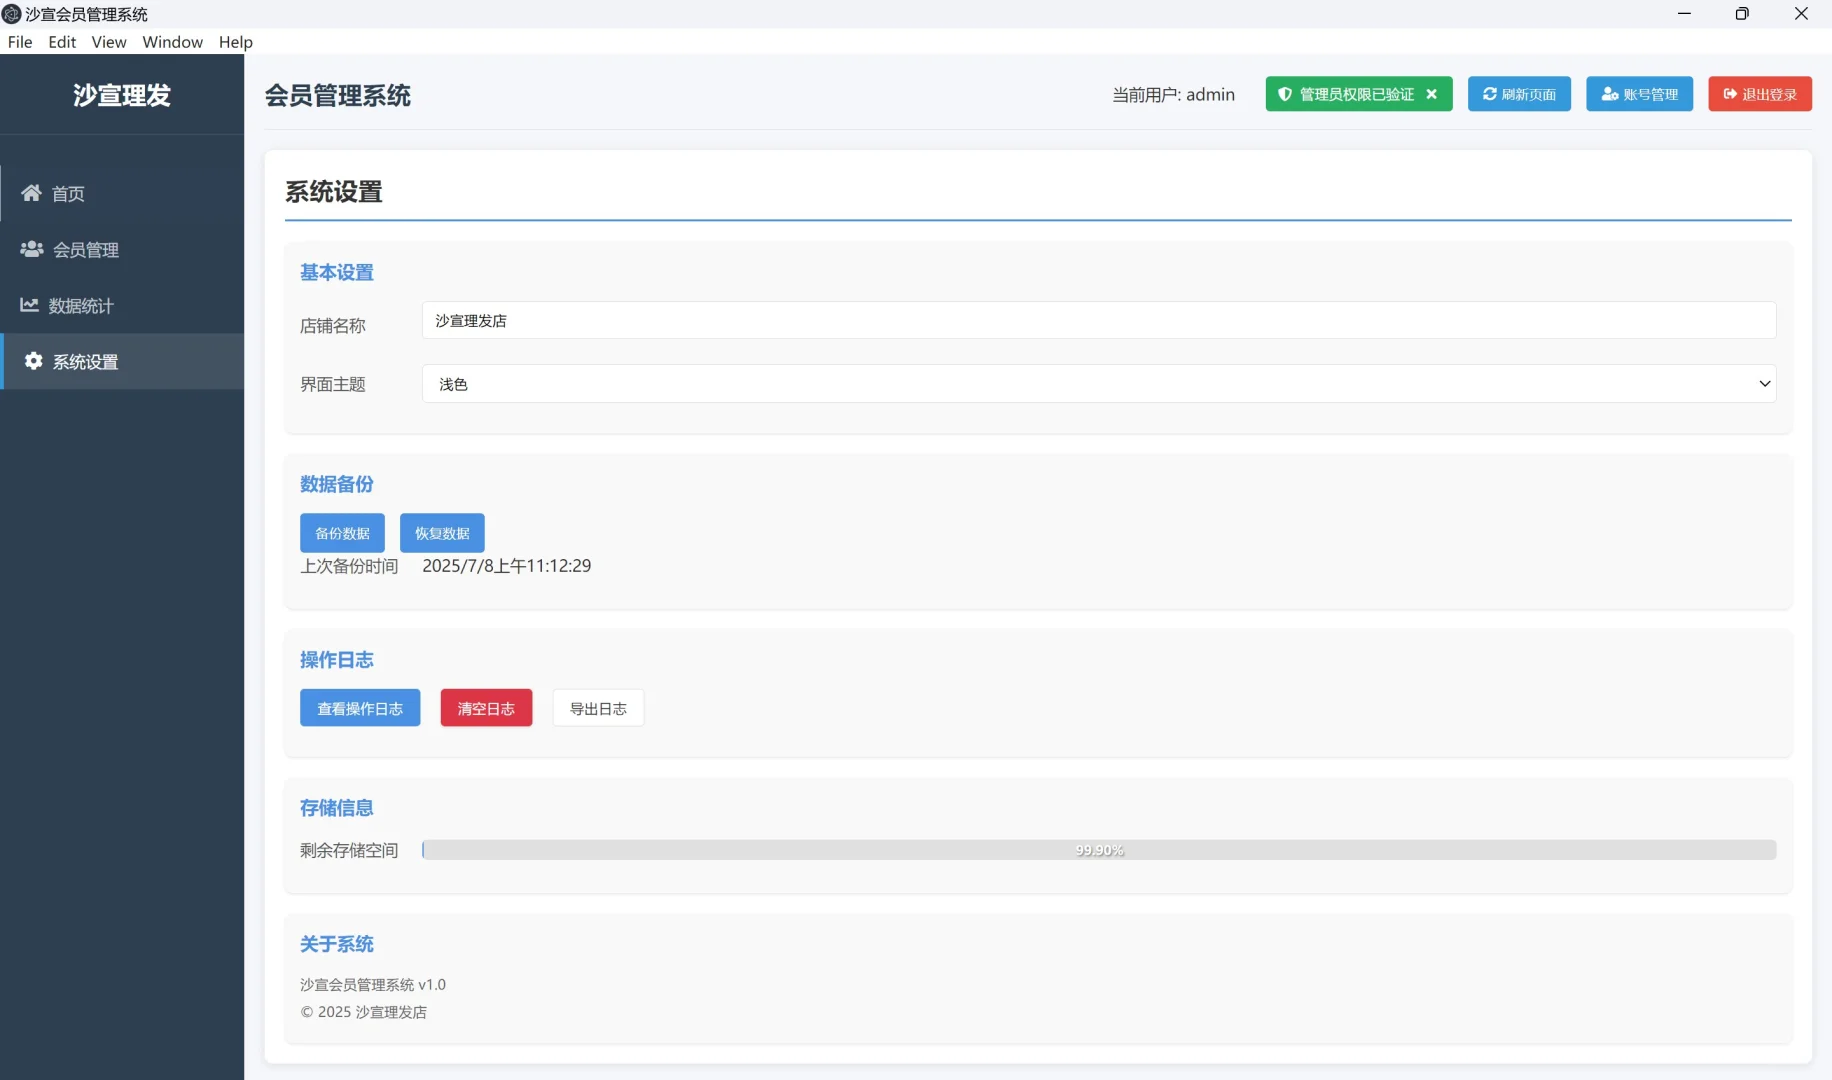Click the 店铺名称 input field
Screen dimensions: 1832x1080
pos(1099,320)
